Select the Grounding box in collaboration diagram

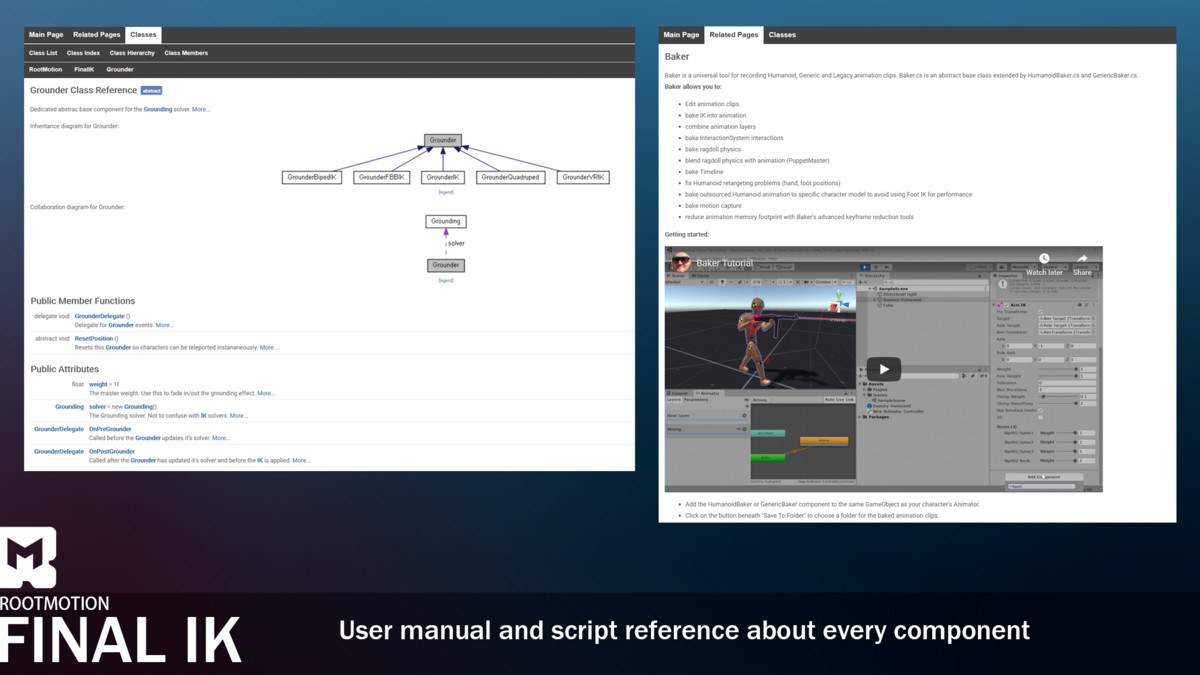click(446, 221)
